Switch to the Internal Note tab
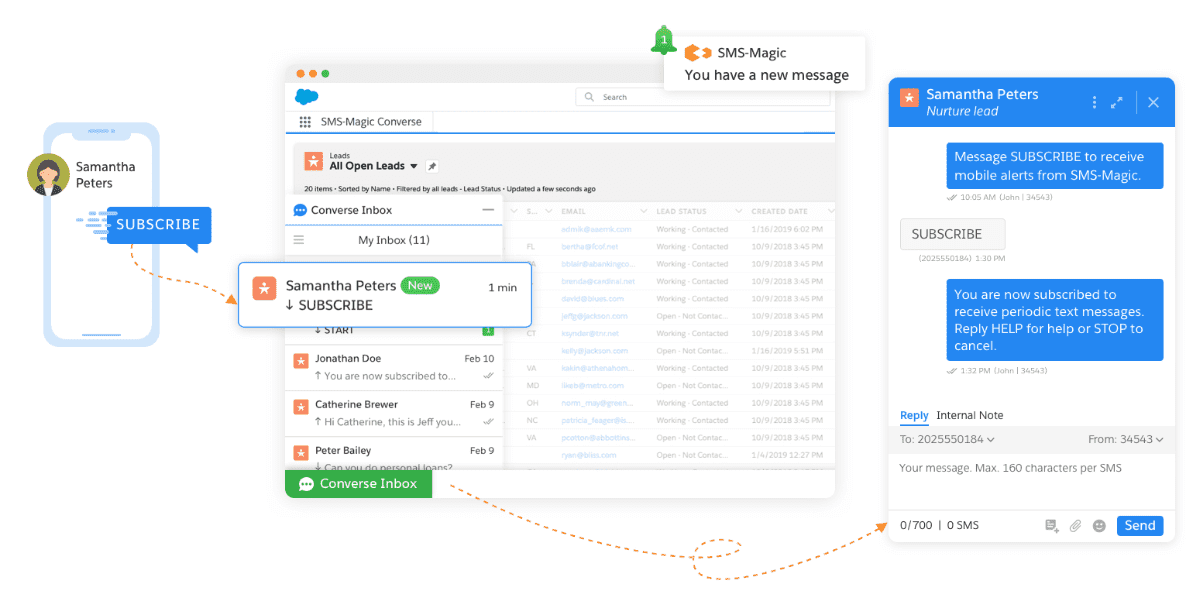The height and width of the screenshot is (598, 1202). pos(970,415)
